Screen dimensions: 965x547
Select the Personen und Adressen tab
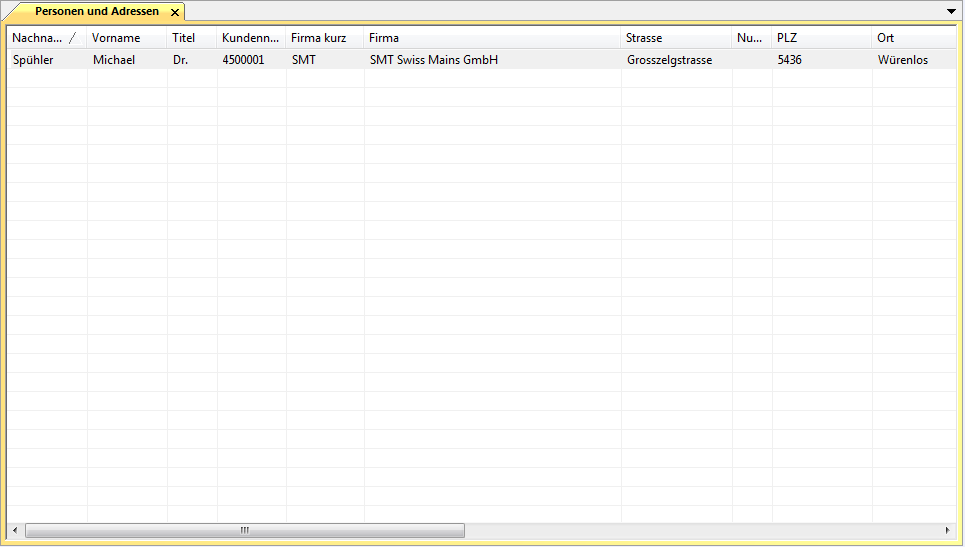tap(96, 12)
